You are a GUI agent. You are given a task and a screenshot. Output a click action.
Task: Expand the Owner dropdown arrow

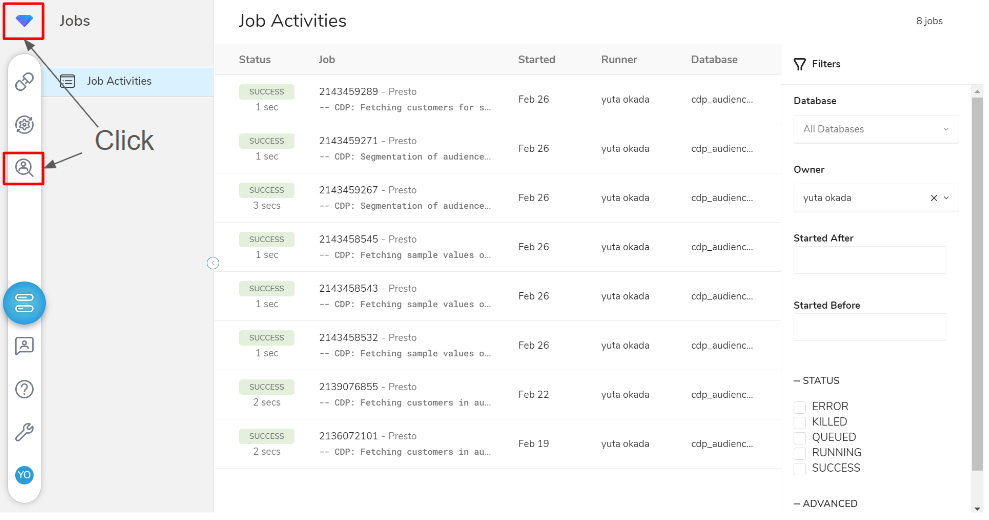pyautogui.click(x=946, y=198)
